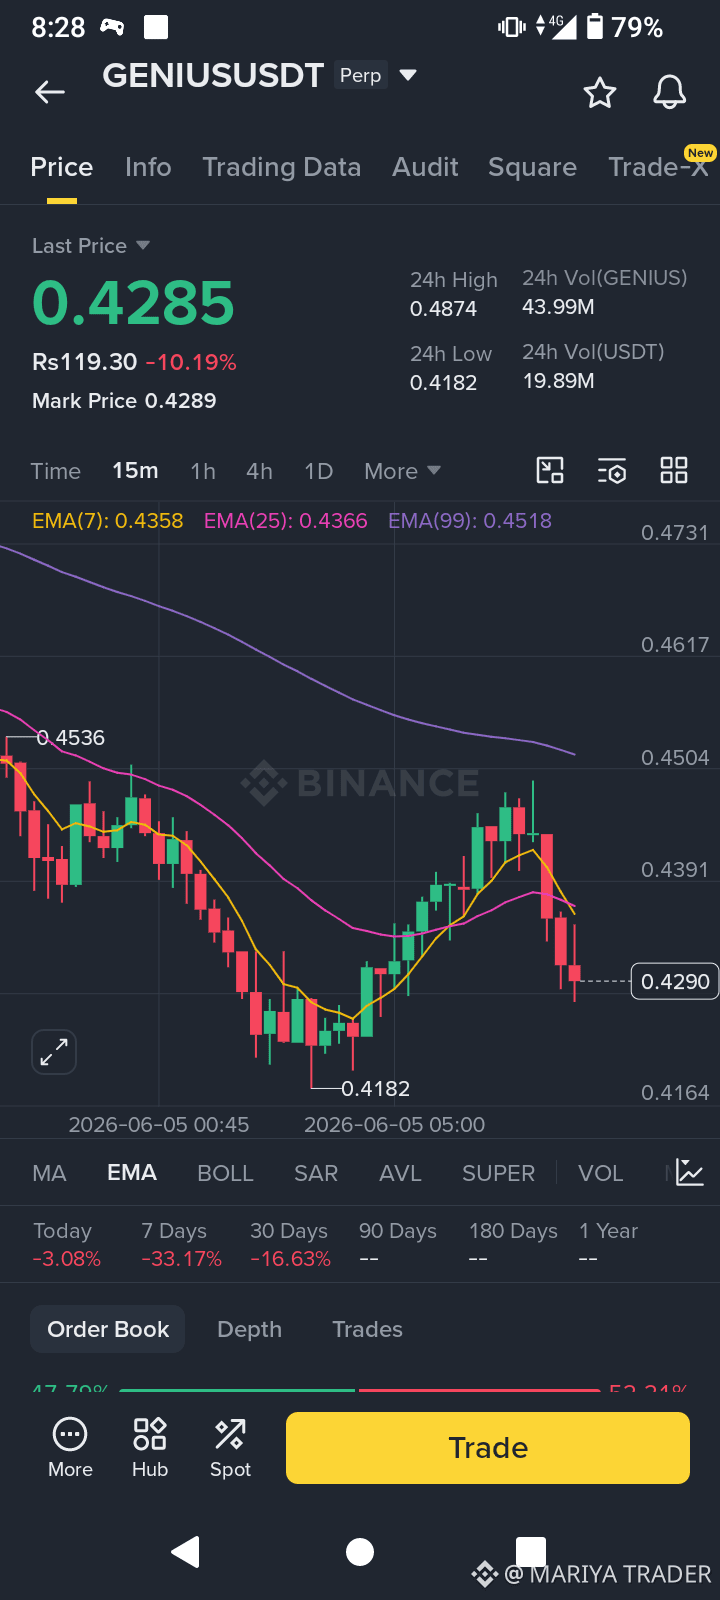Tap the Mark Price 0.4289 text
720x1600 pixels.
(x=124, y=401)
